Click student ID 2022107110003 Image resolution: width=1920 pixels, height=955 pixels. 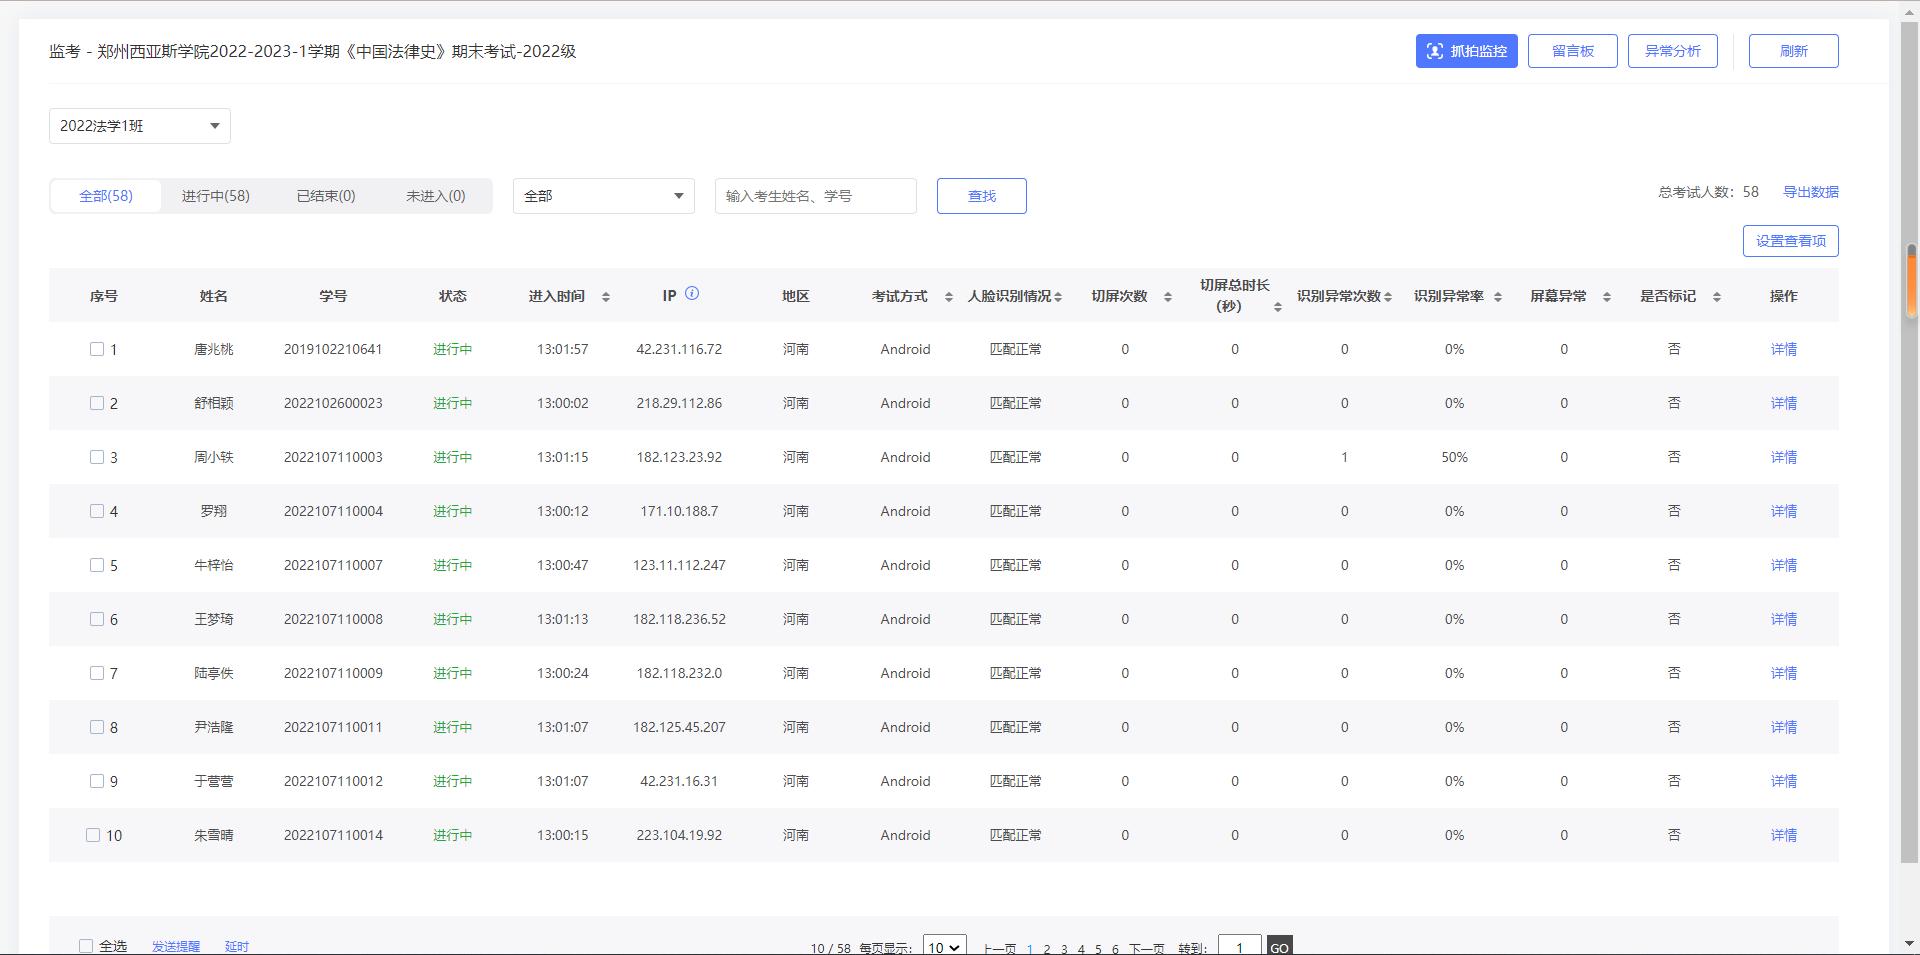point(333,457)
